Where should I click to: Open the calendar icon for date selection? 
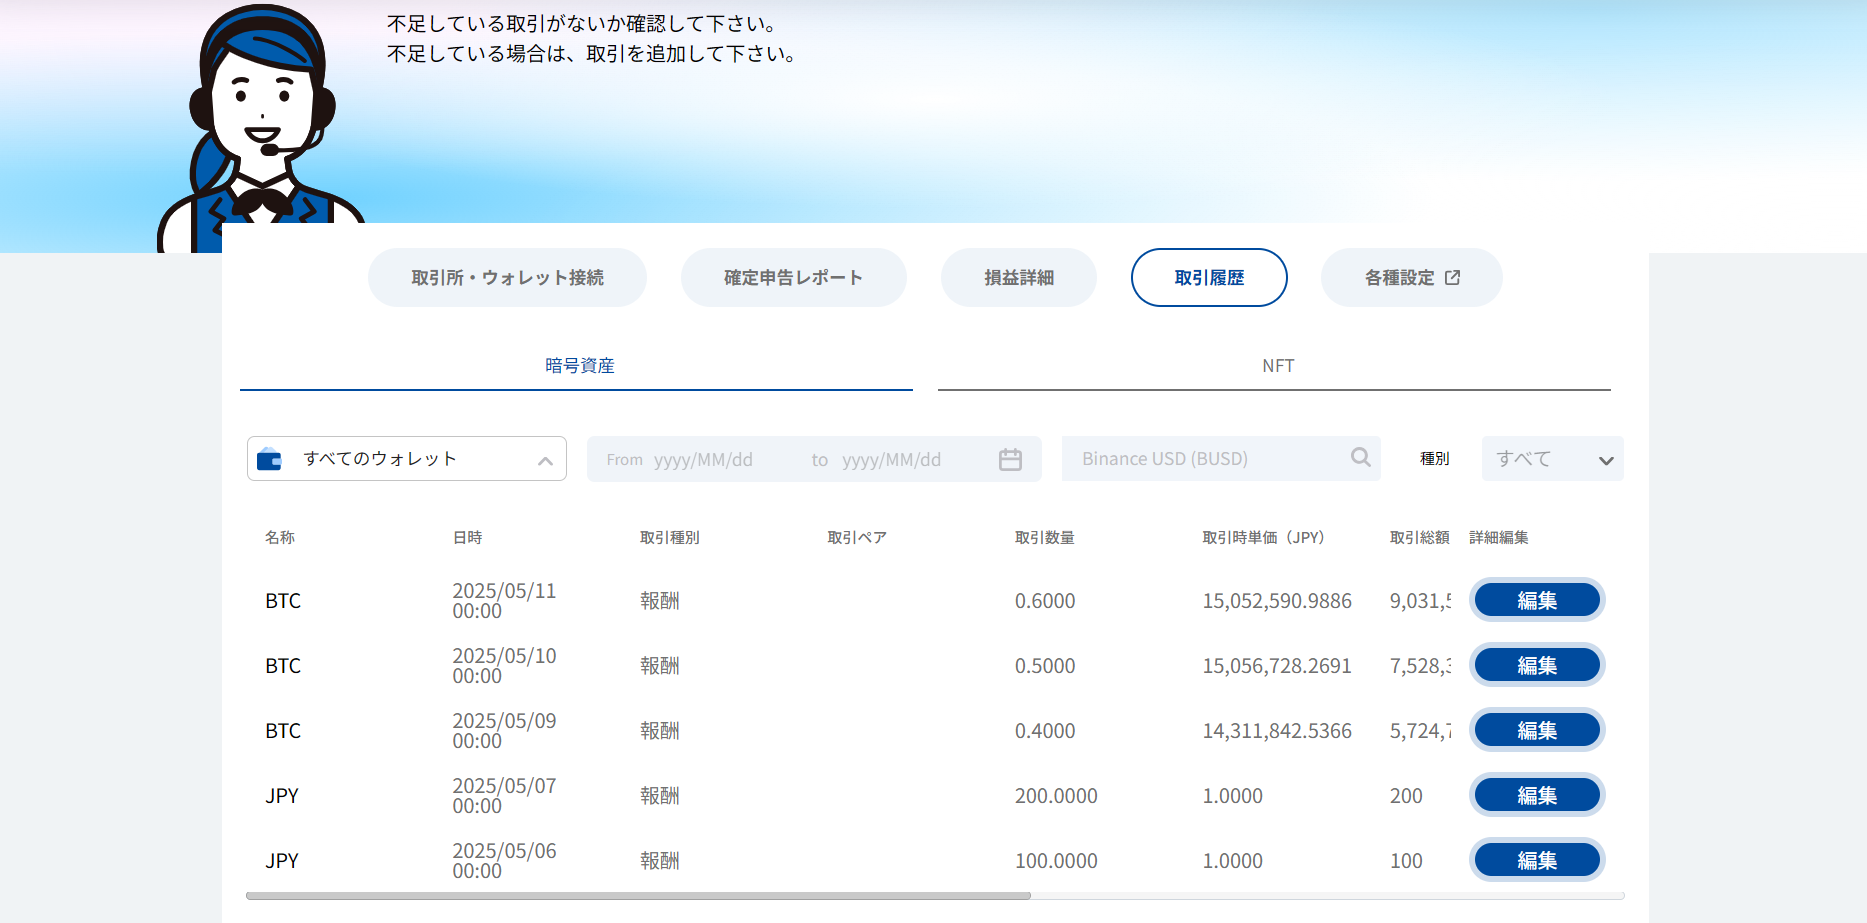[x=1010, y=458]
